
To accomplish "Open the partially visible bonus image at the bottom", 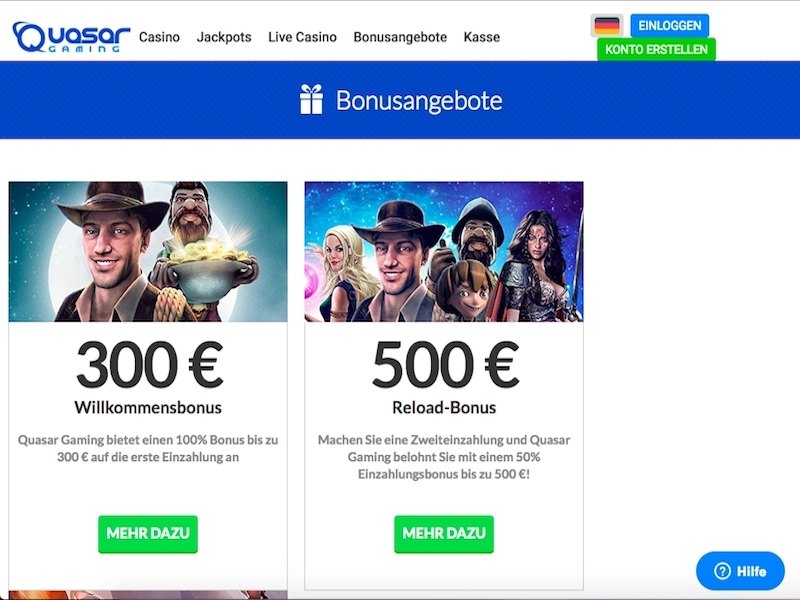I will 148,595.
